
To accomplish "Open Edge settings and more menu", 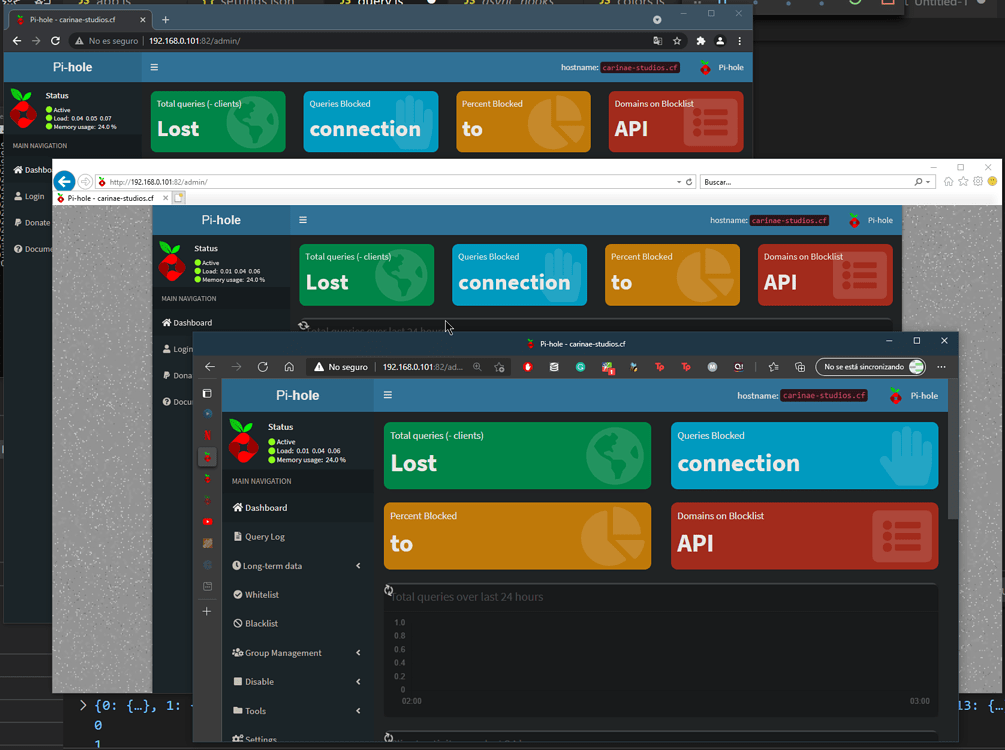I will point(941,367).
